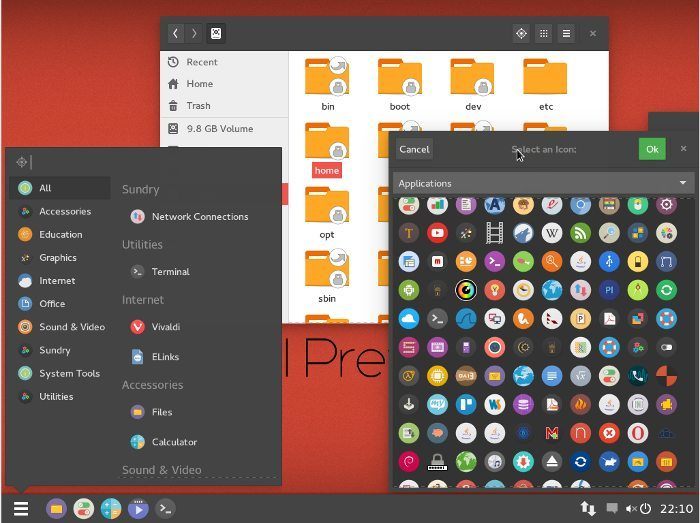Choose the yellow CPU chip icon

click(437, 376)
